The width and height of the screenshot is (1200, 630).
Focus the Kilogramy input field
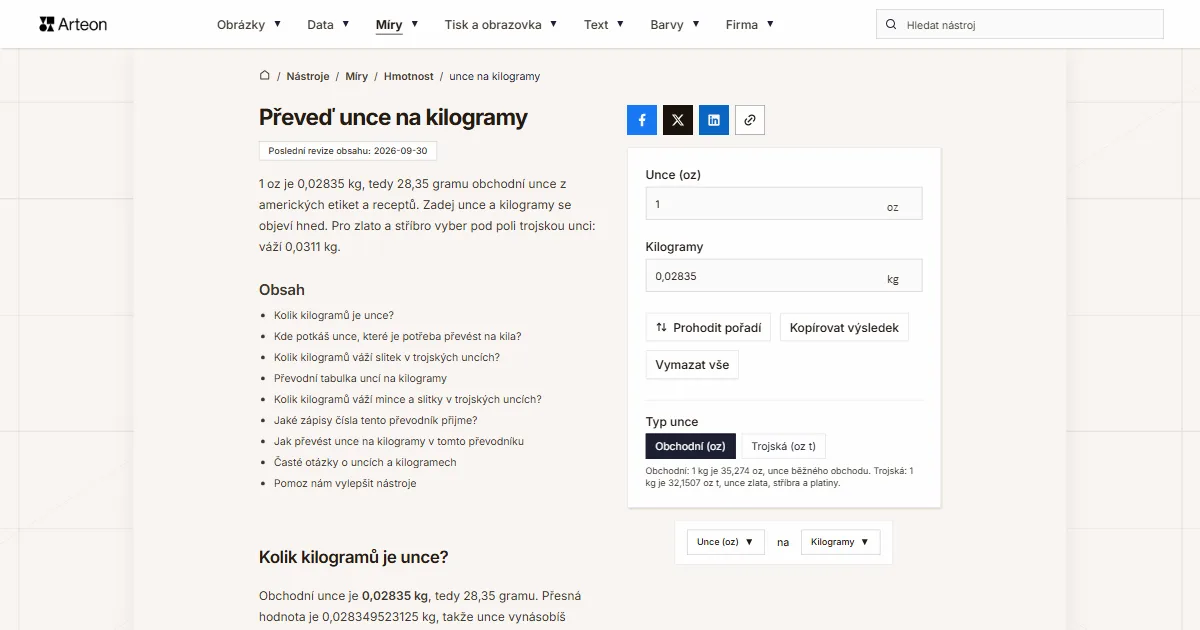[x=784, y=276]
